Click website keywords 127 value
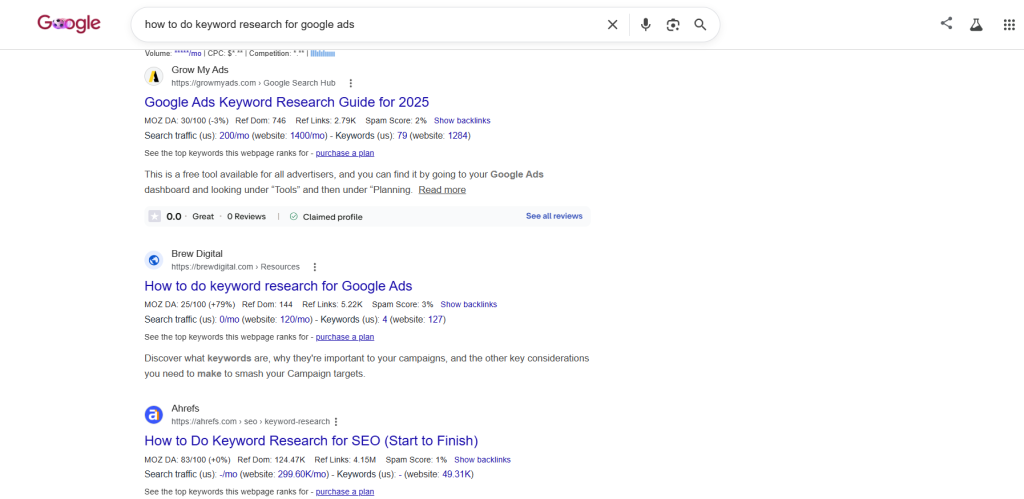1024x499 pixels. 436,319
